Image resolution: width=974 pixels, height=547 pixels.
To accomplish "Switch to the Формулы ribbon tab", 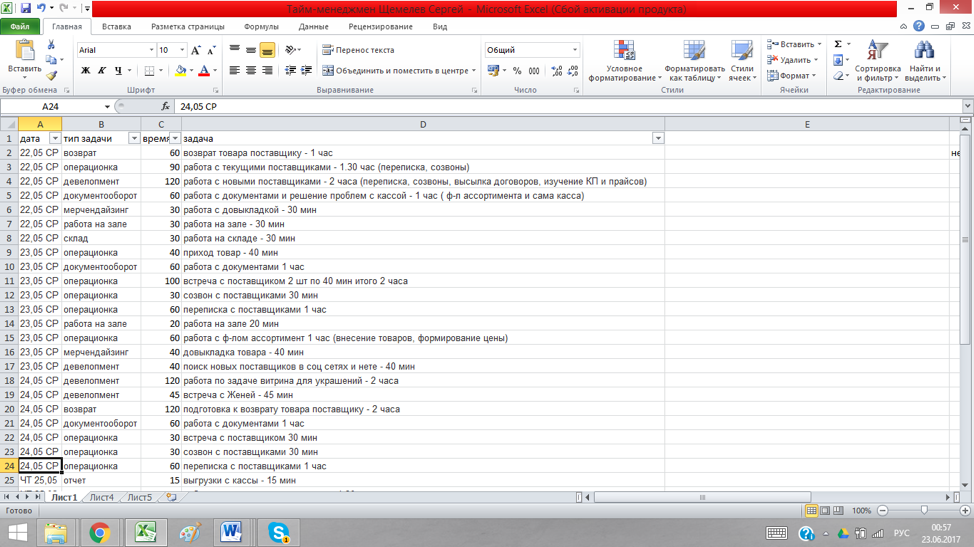I will (261, 27).
